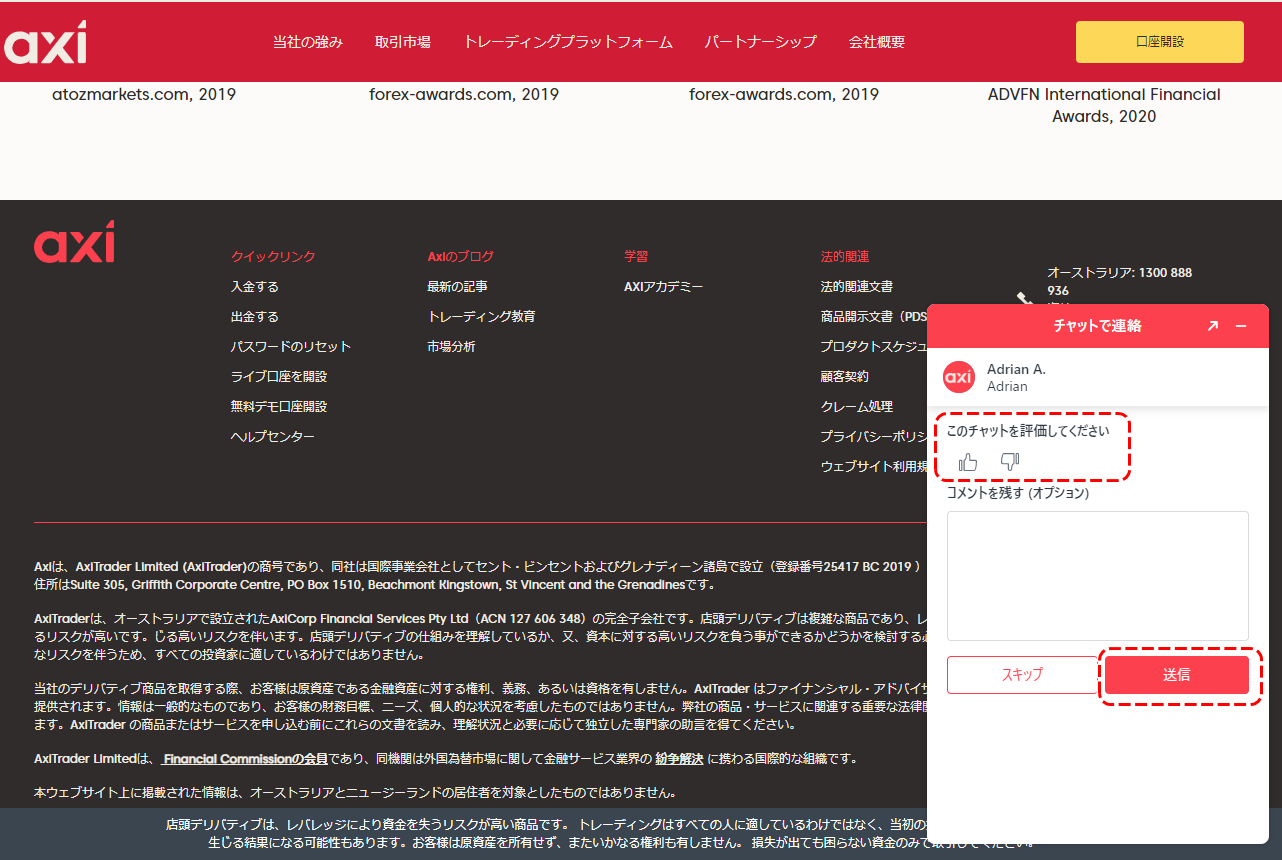Image resolution: width=1282 pixels, height=860 pixels.
Task: Open the トレーディング教育 link
Action: (x=481, y=317)
